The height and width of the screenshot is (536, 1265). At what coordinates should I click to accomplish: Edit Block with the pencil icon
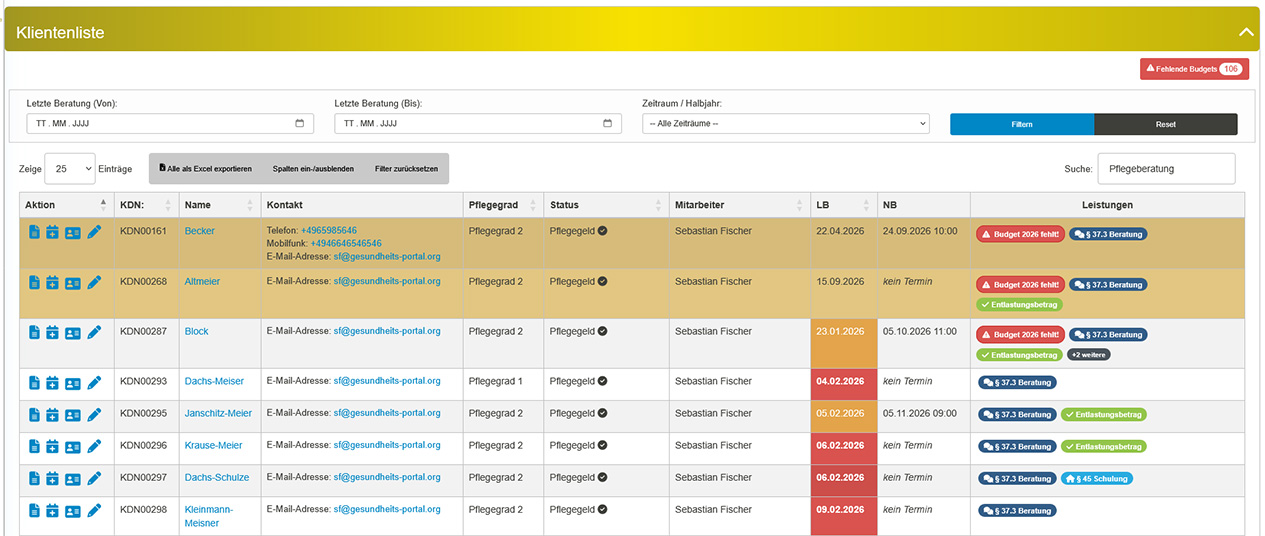(x=94, y=333)
